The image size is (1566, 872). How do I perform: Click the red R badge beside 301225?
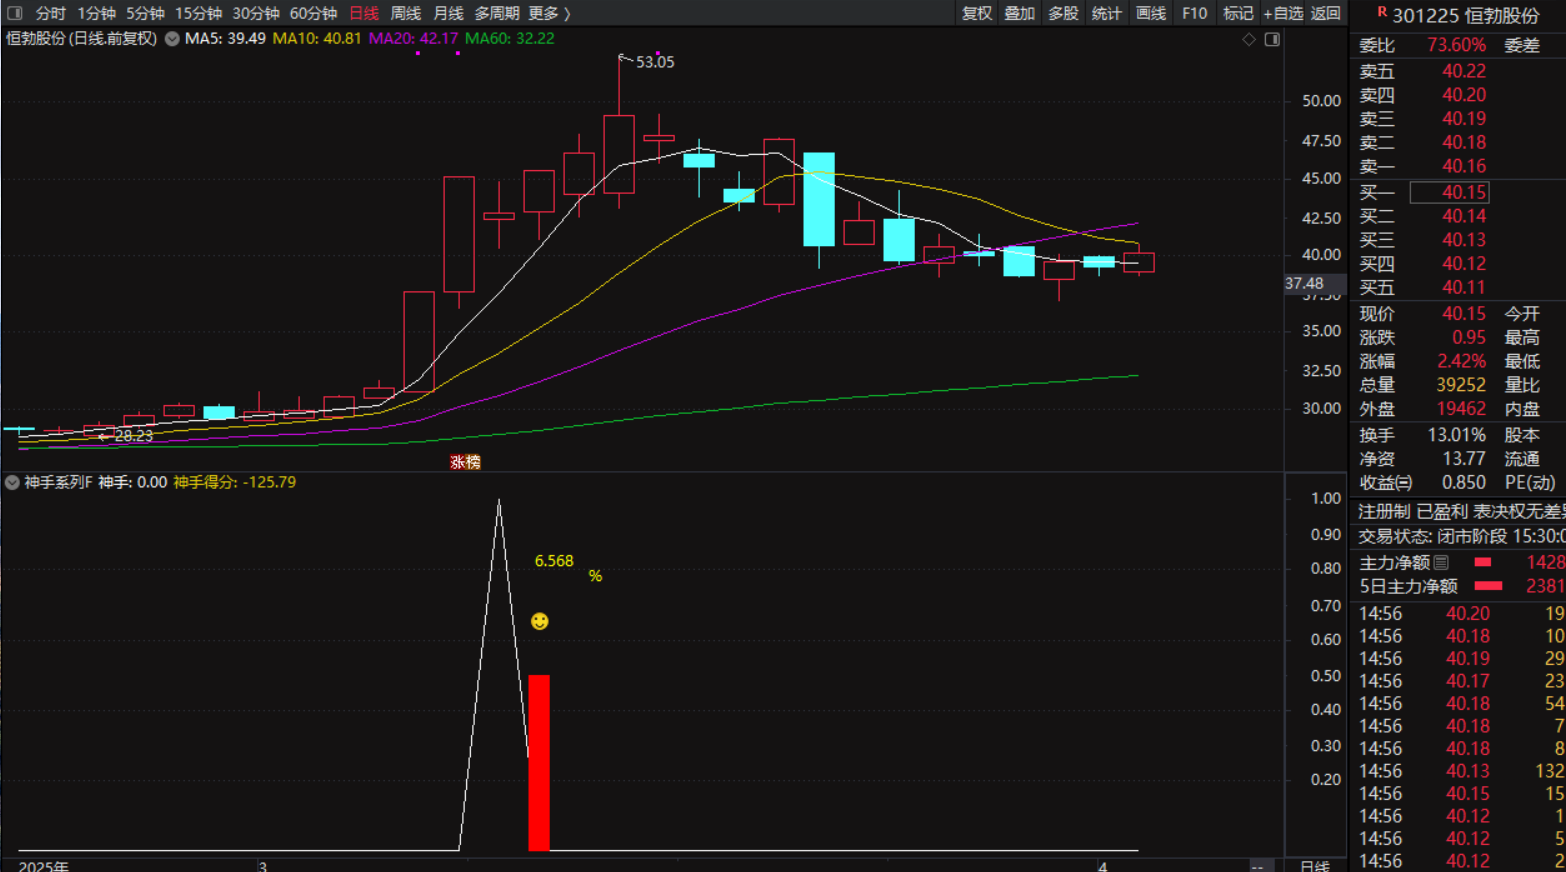coord(1382,12)
